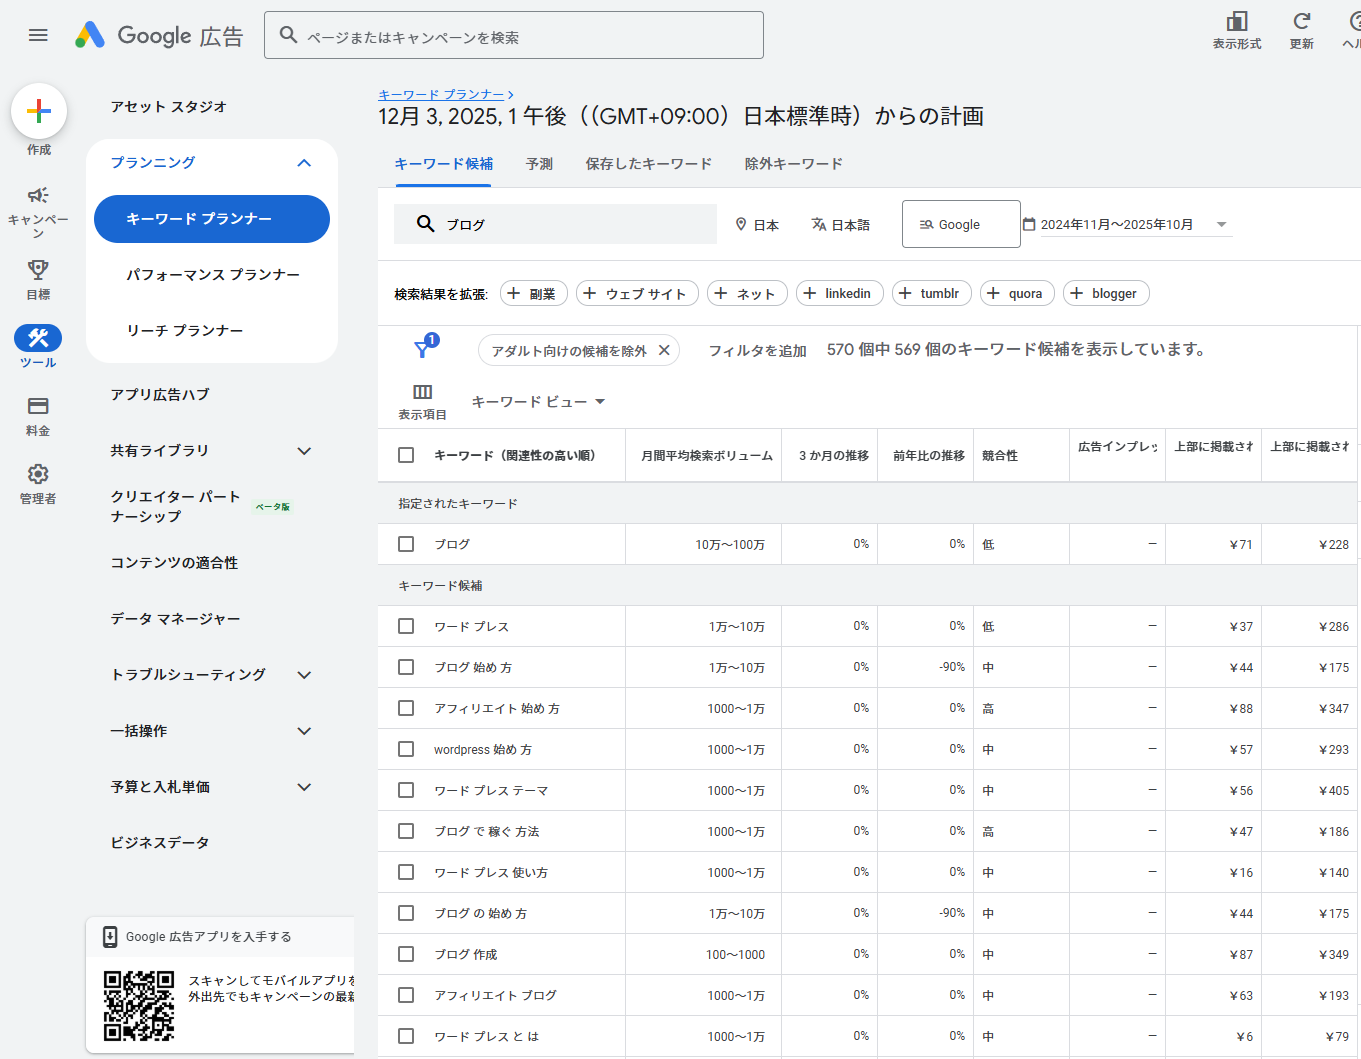Open 料金 billing card icon
1361x1059 pixels.
pyautogui.click(x=38, y=406)
